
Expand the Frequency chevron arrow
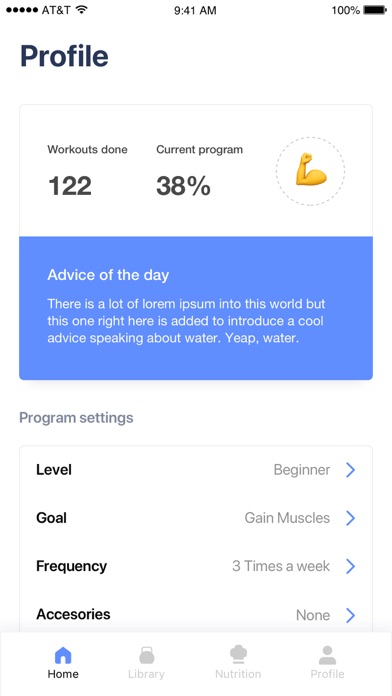pyautogui.click(x=350, y=566)
